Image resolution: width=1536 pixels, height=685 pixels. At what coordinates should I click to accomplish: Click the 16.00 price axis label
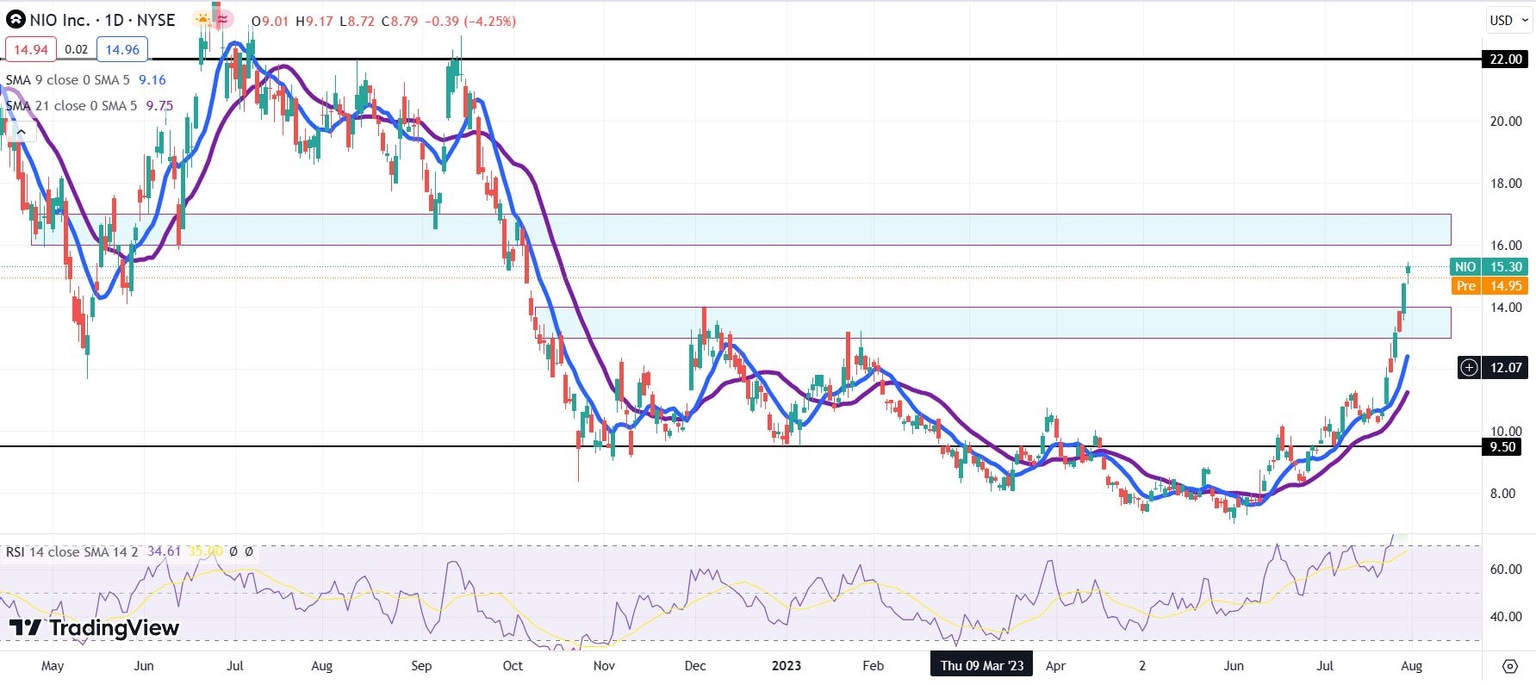point(1505,246)
